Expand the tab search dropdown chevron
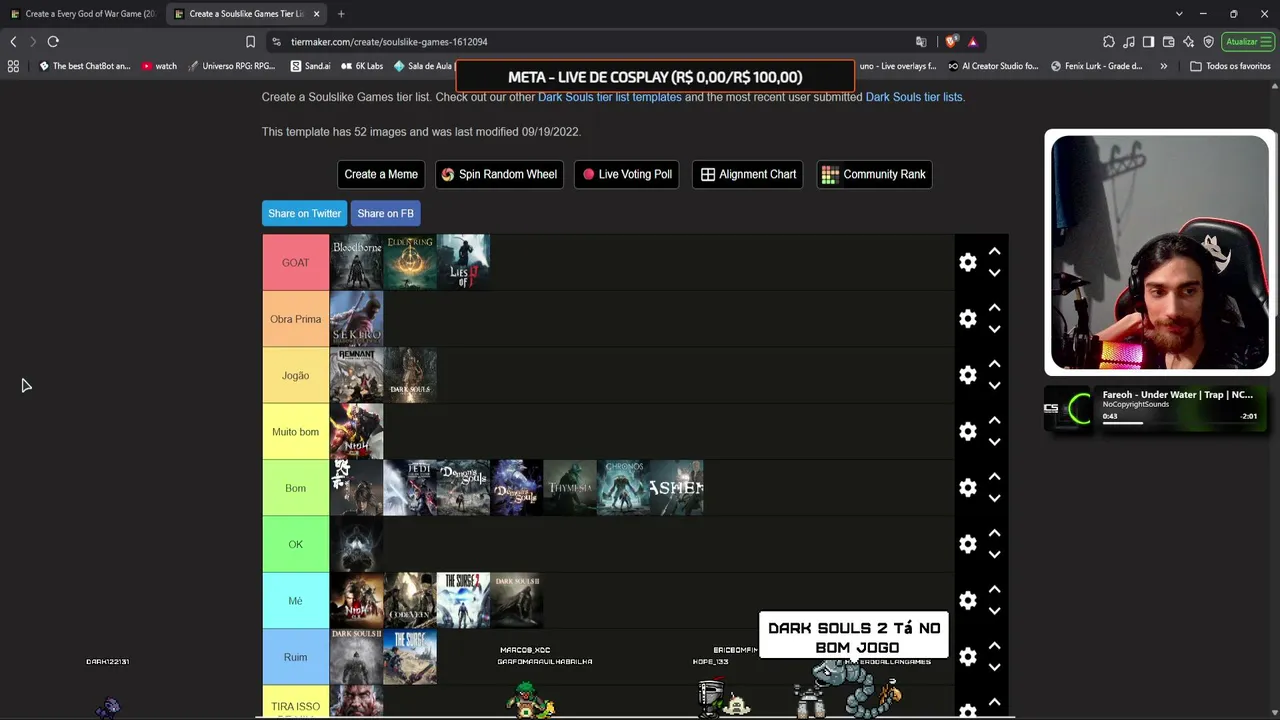 tap(1179, 14)
